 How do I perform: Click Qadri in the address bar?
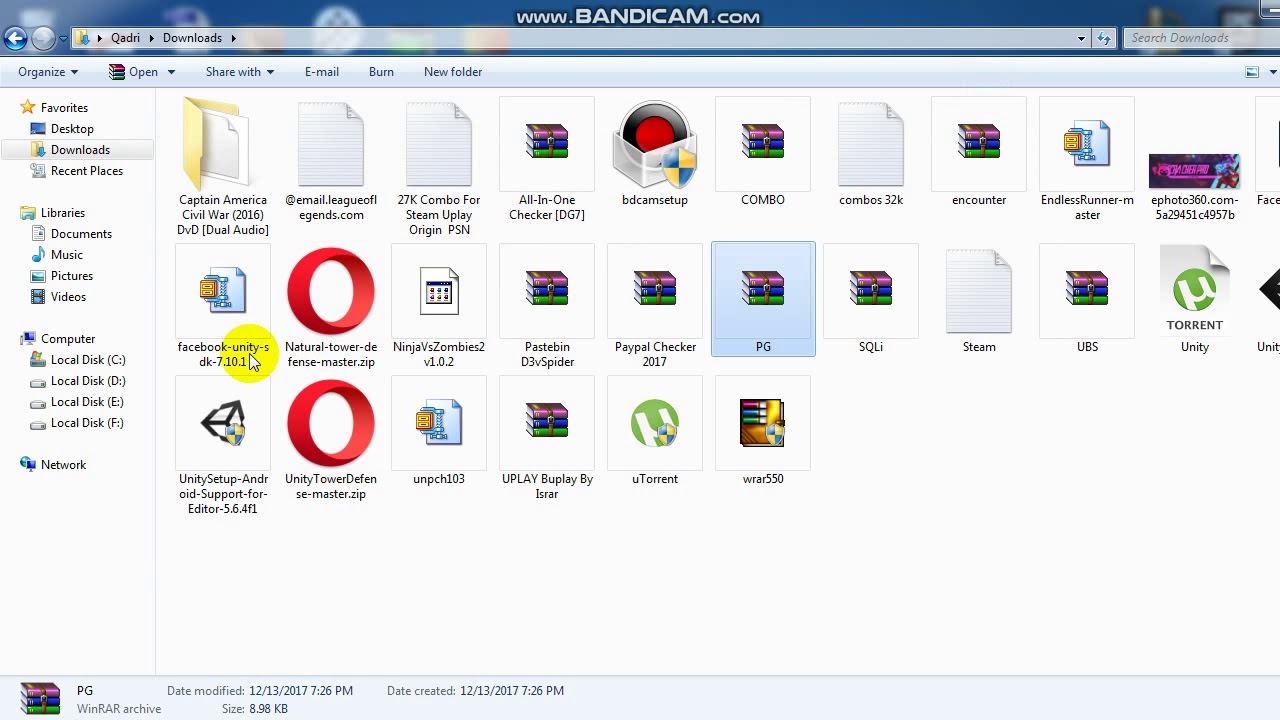tap(126, 38)
